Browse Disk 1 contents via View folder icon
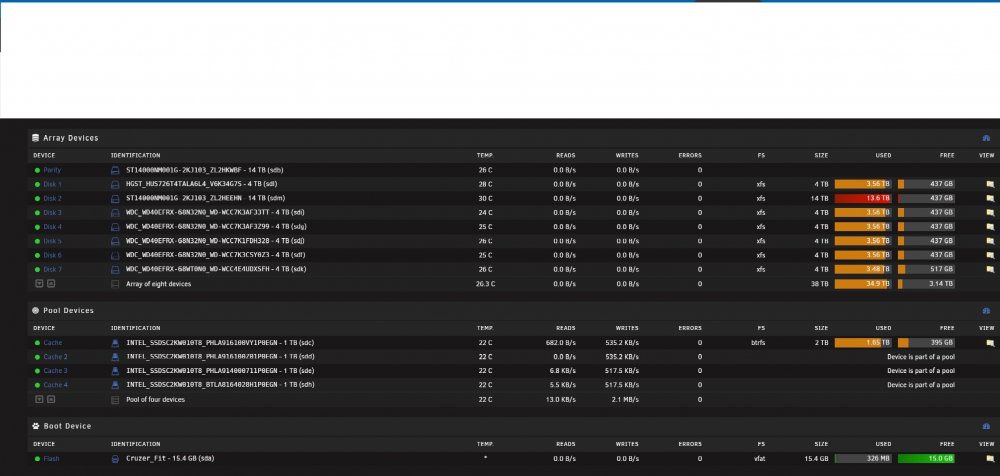 pyautogui.click(x=990, y=184)
